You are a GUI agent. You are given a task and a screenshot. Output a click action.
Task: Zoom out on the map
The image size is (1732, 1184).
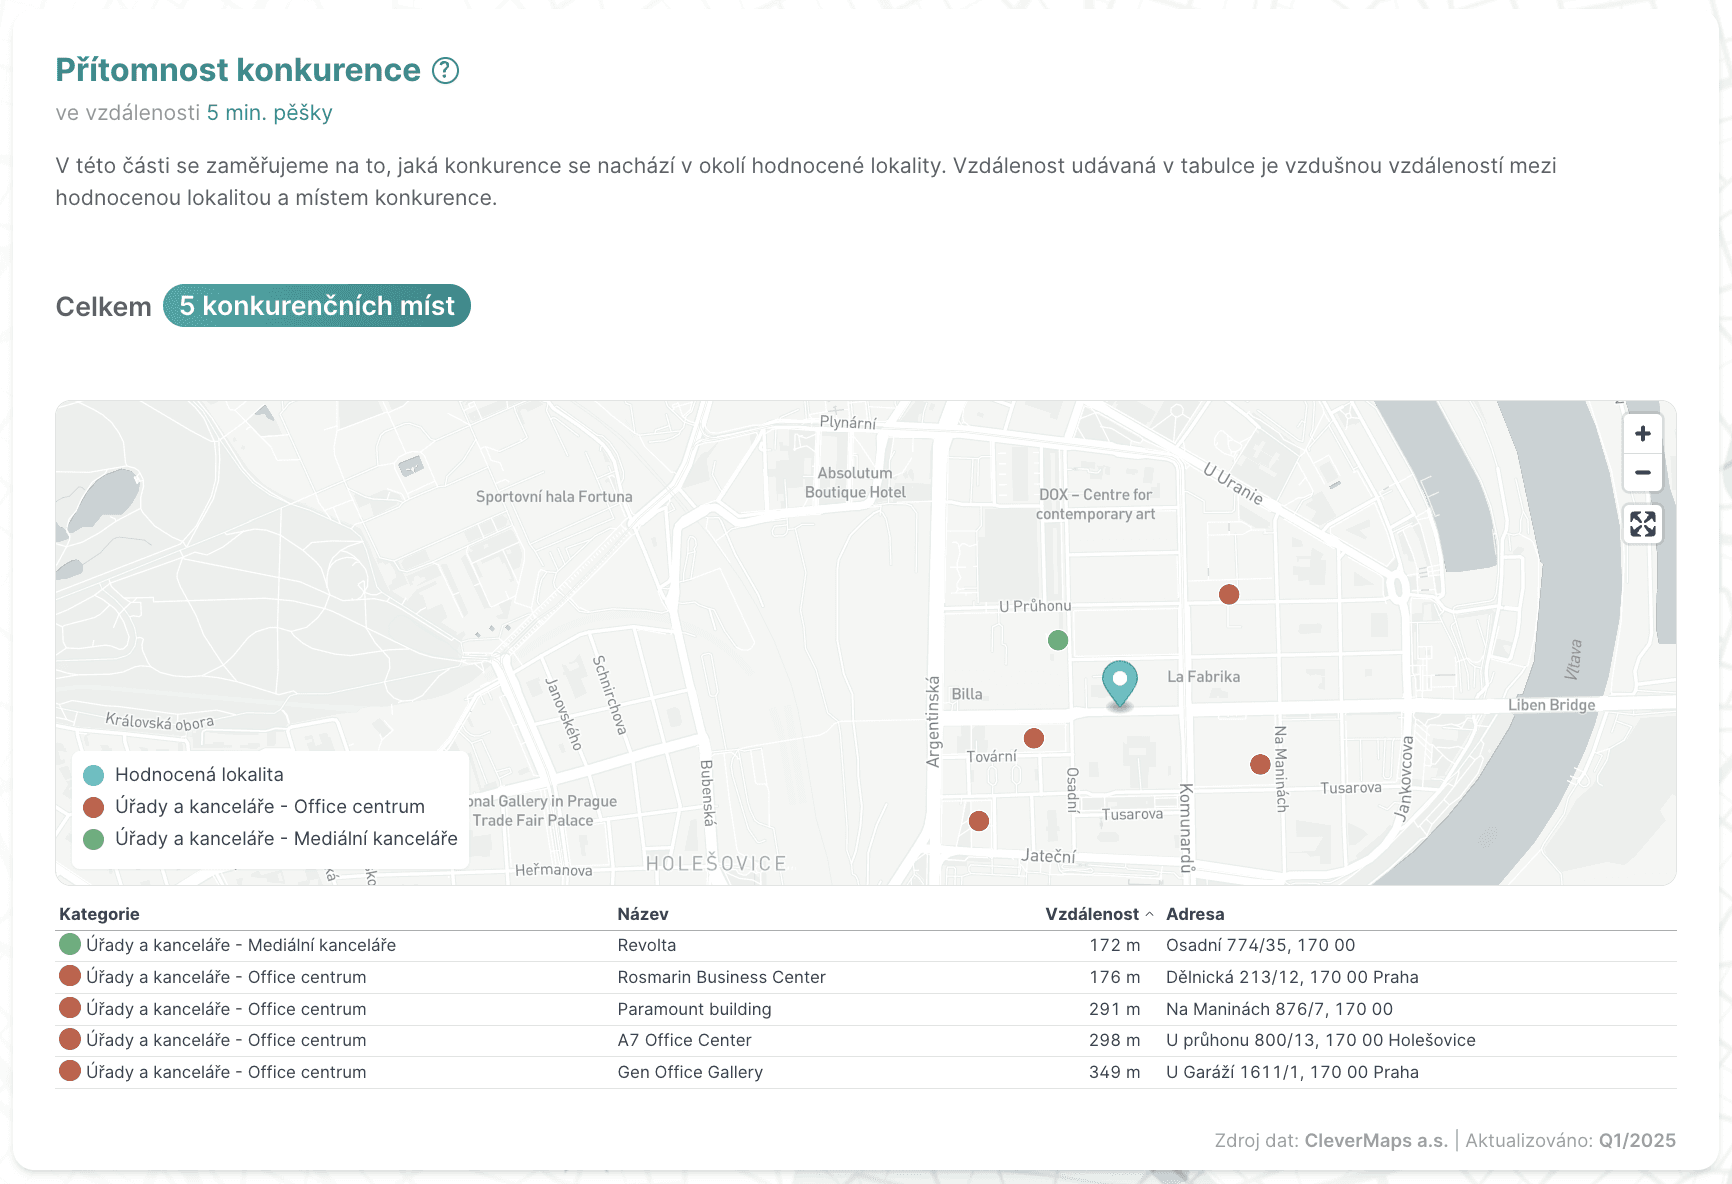tap(1641, 472)
